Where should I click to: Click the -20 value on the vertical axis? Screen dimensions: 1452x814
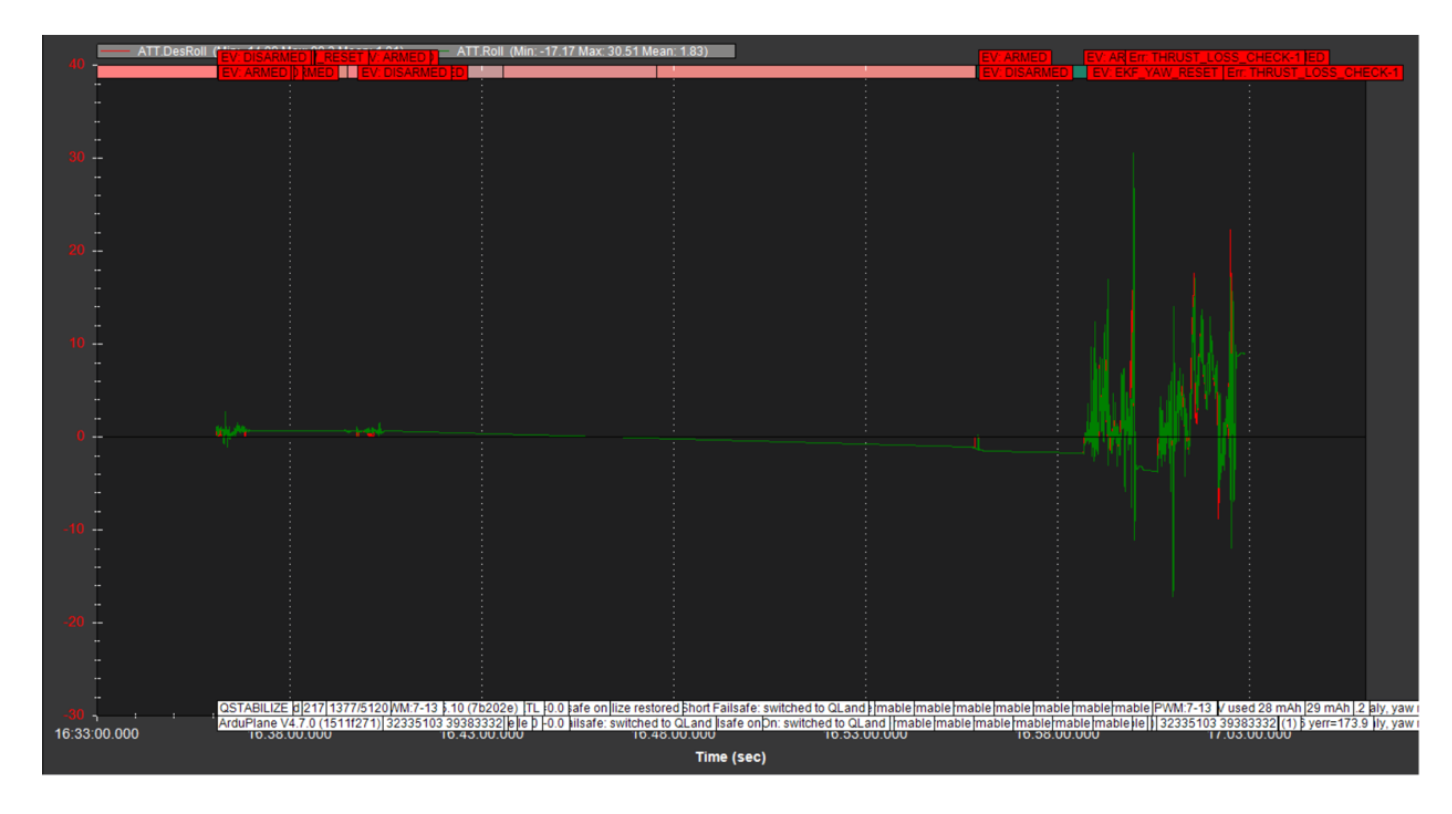pyautogui.click(x=73, y=622)
